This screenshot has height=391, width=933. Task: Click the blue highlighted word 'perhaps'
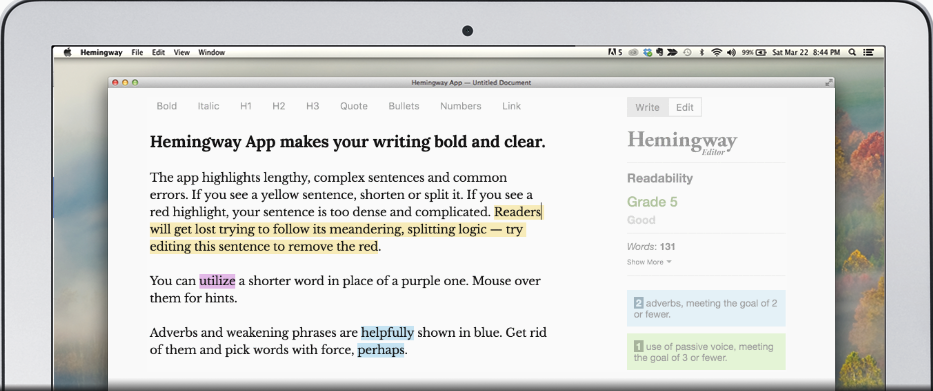point(381,349)
